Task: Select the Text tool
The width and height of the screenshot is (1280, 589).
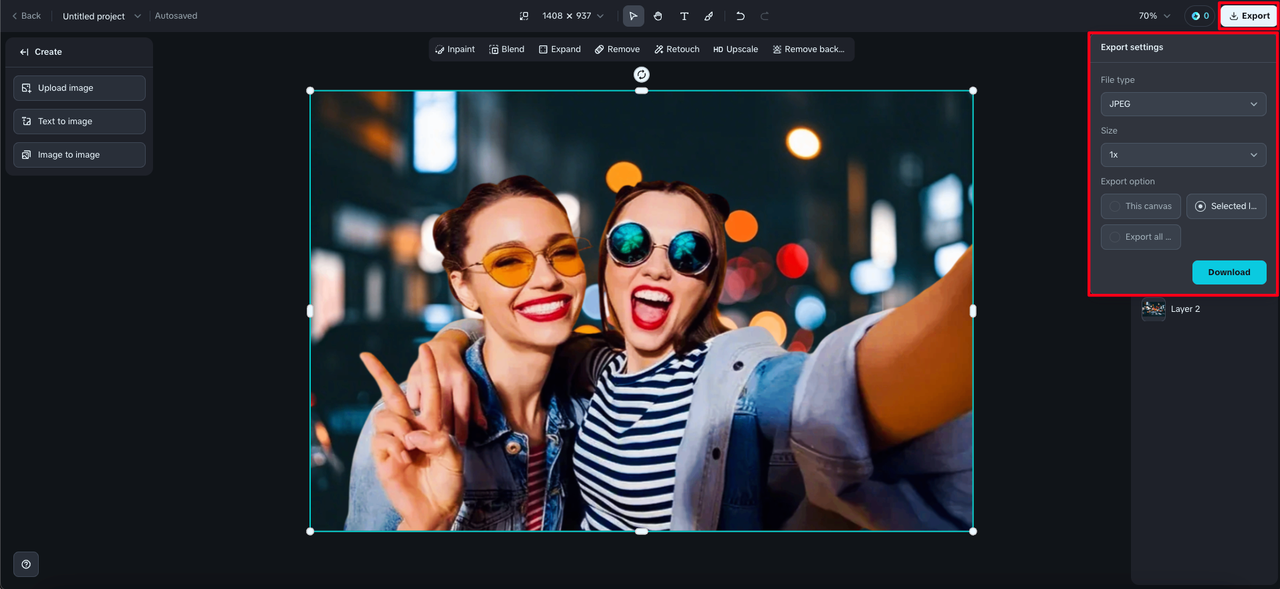Action: pyautogui.click(x=684, y=16)
